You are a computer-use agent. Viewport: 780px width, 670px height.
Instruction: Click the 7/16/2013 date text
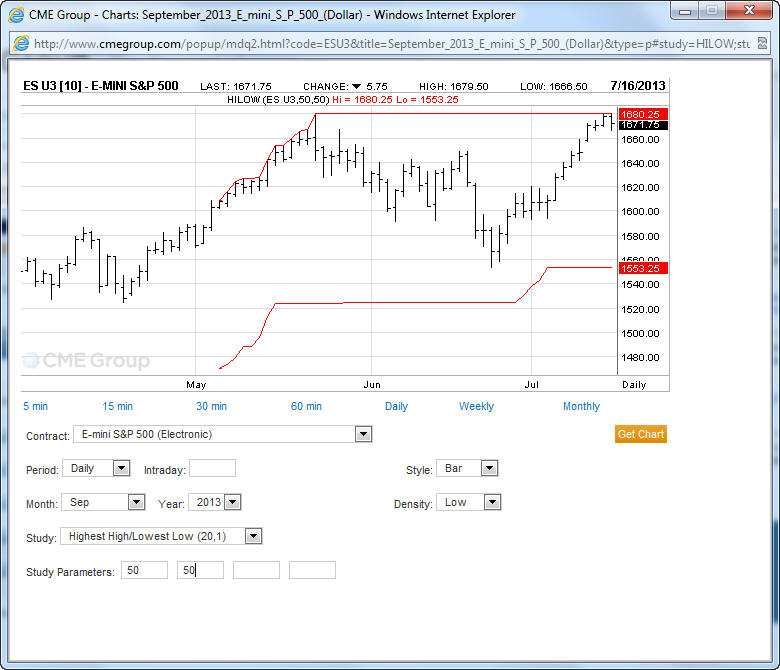click(x=638, y=86)
